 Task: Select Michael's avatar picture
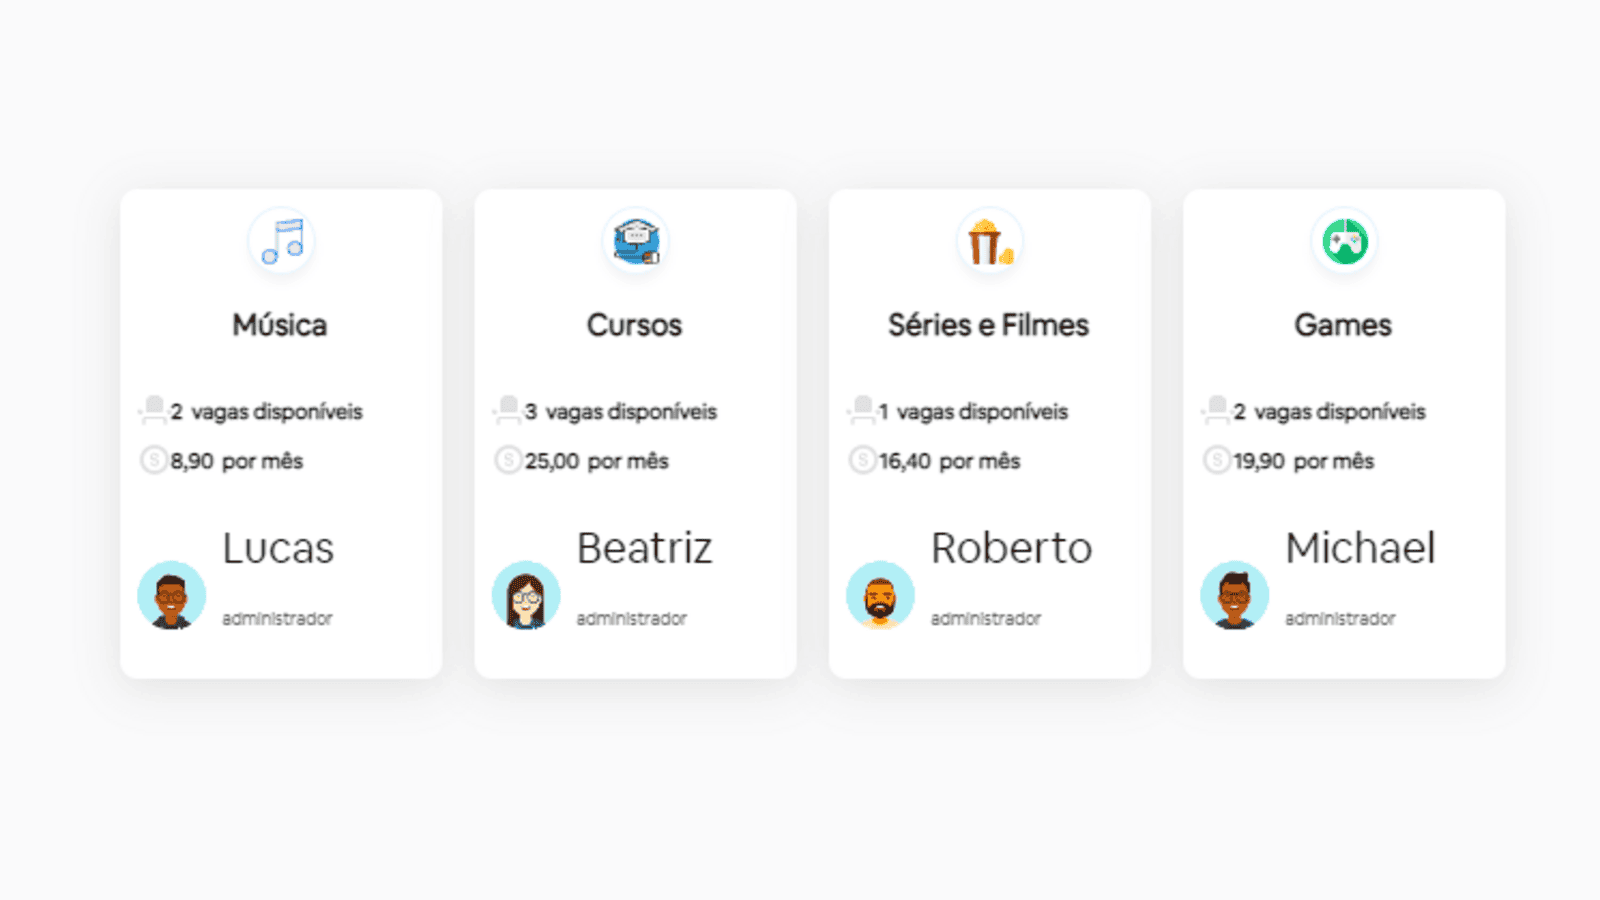coord(1234,595)
